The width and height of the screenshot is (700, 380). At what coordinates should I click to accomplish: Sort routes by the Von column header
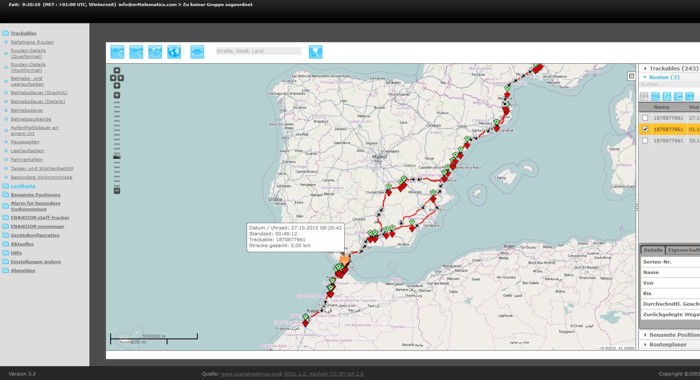click(693, 107)
